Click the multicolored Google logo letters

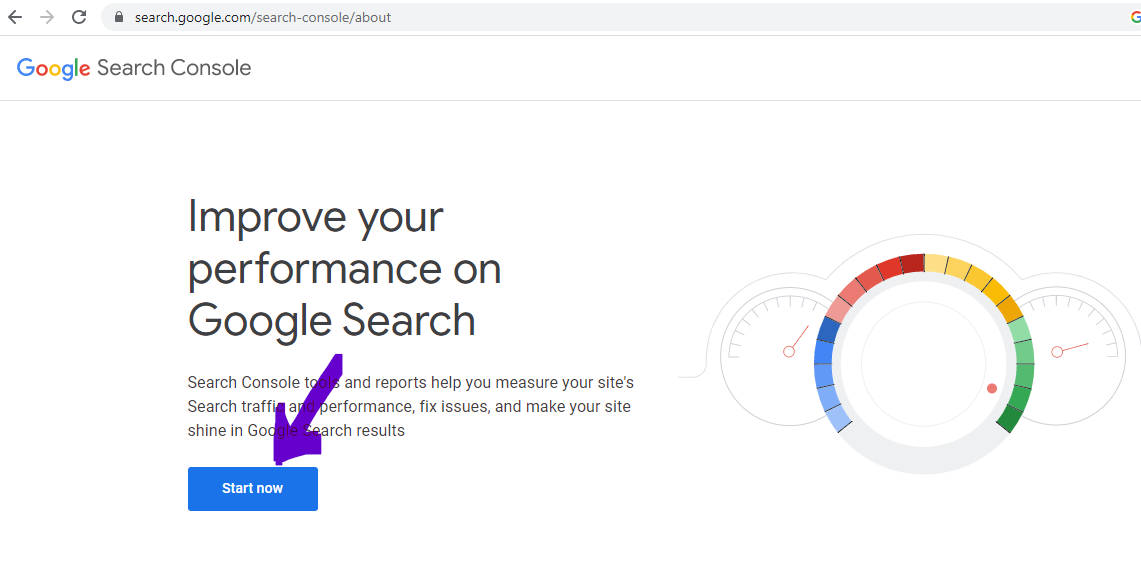(x=53, y=68)
